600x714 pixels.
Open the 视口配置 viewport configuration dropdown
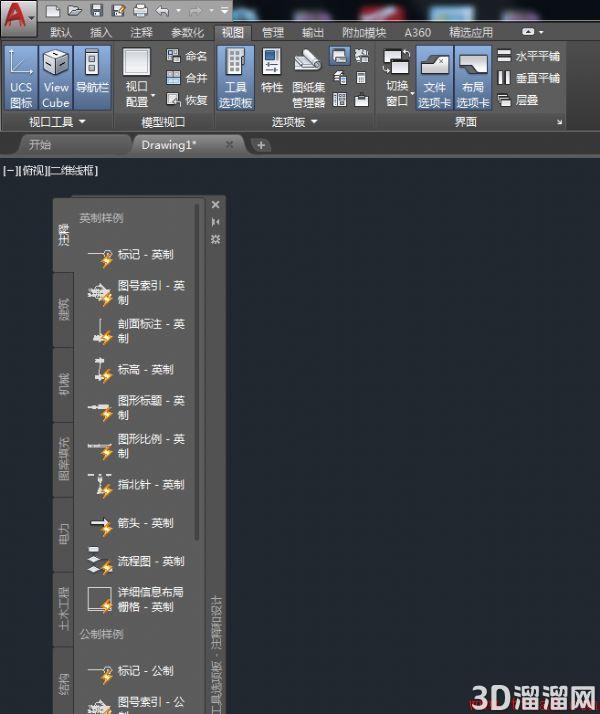point(137,77)
